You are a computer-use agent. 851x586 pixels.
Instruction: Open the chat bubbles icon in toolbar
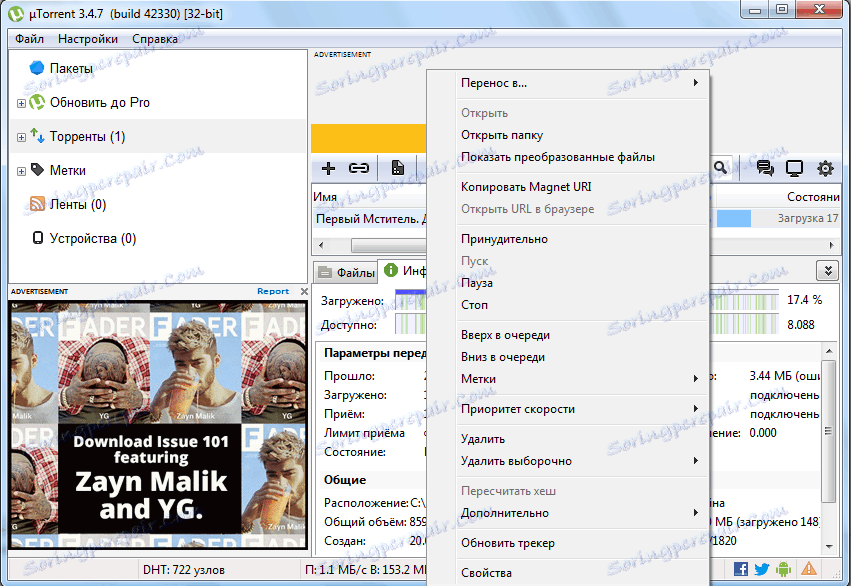coord(765,169)
